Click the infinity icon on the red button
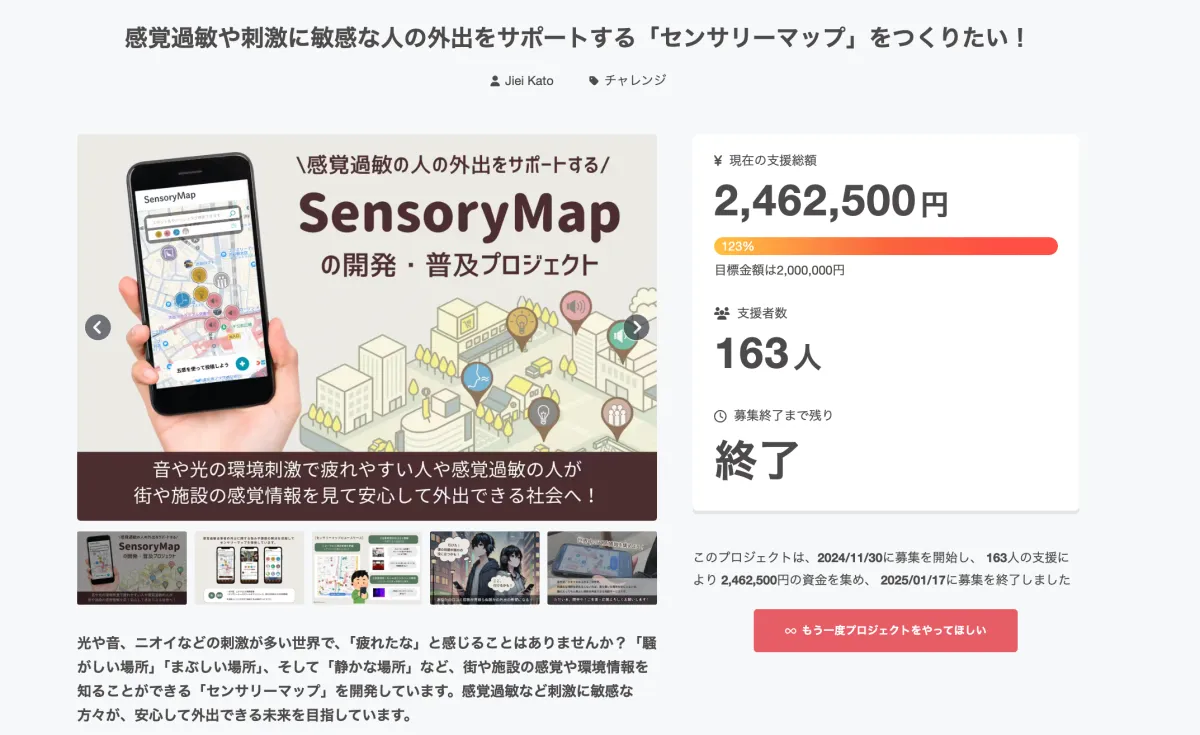This screenshot has height=735, width=1200. click(790, 631)
